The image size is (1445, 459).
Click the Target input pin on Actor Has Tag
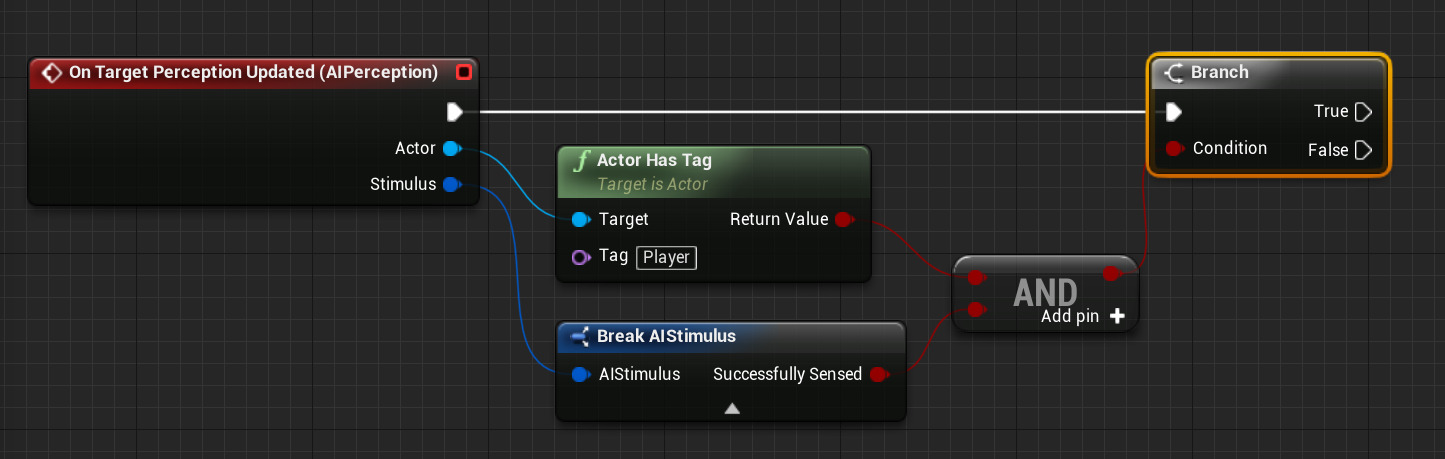(580, 219)
